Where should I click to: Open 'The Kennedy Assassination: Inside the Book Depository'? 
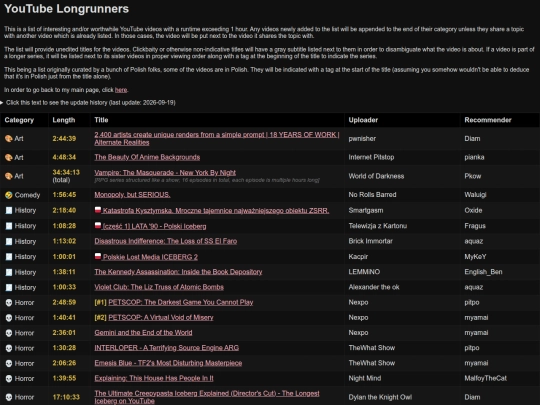pyautogui.click(x=178, y=272)
